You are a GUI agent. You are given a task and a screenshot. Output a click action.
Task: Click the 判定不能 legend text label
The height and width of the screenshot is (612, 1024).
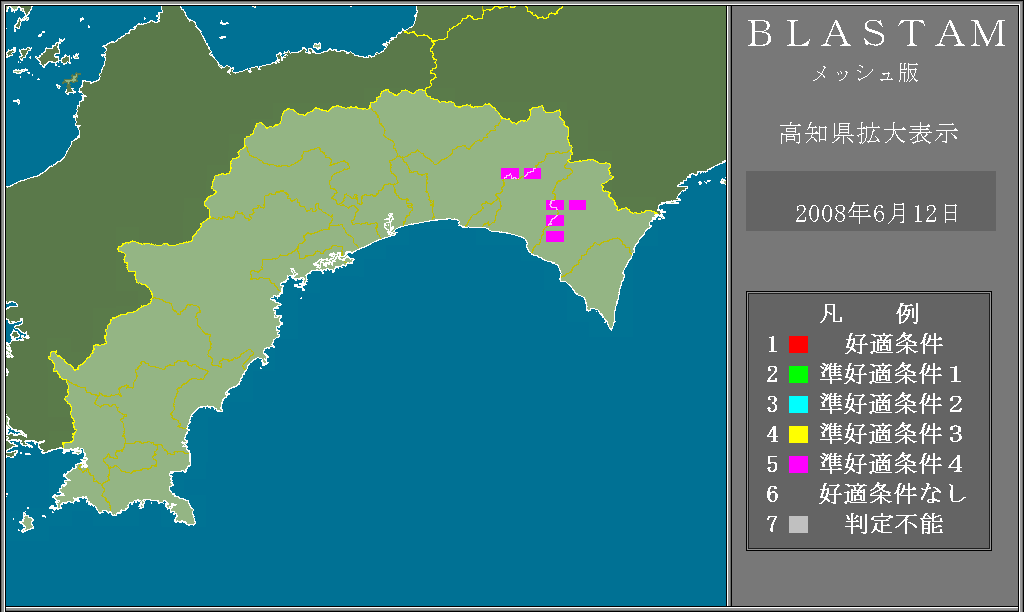(893, 524)
